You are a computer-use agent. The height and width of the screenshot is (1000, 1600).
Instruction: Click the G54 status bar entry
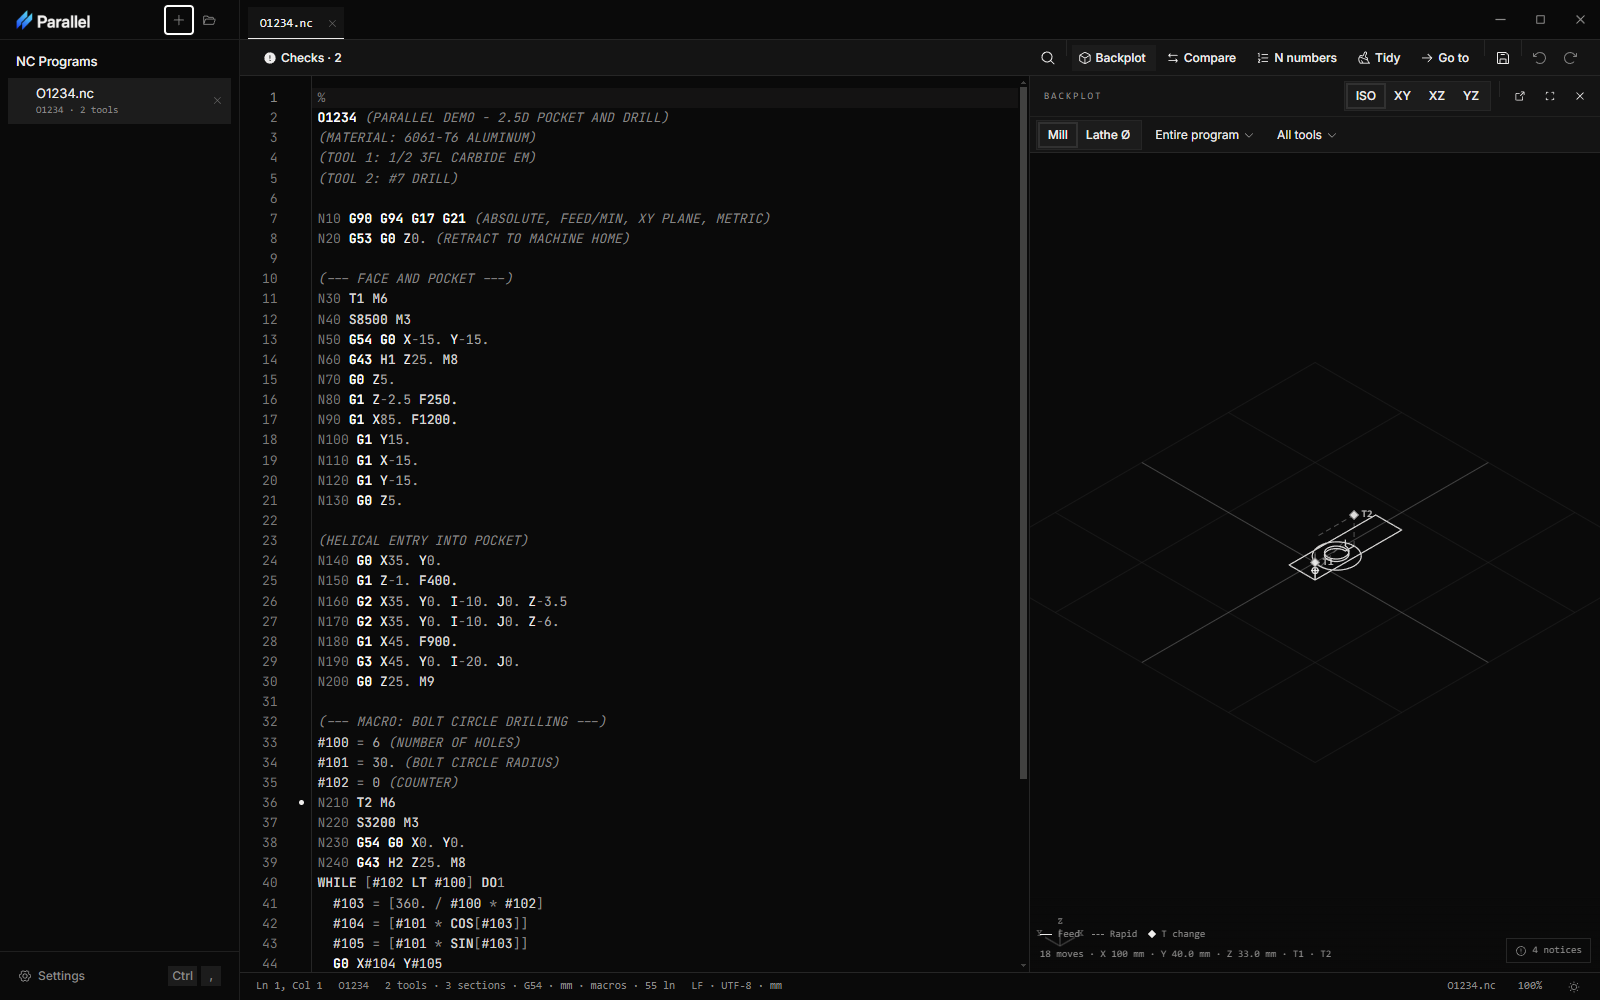(x=533, y=986)
